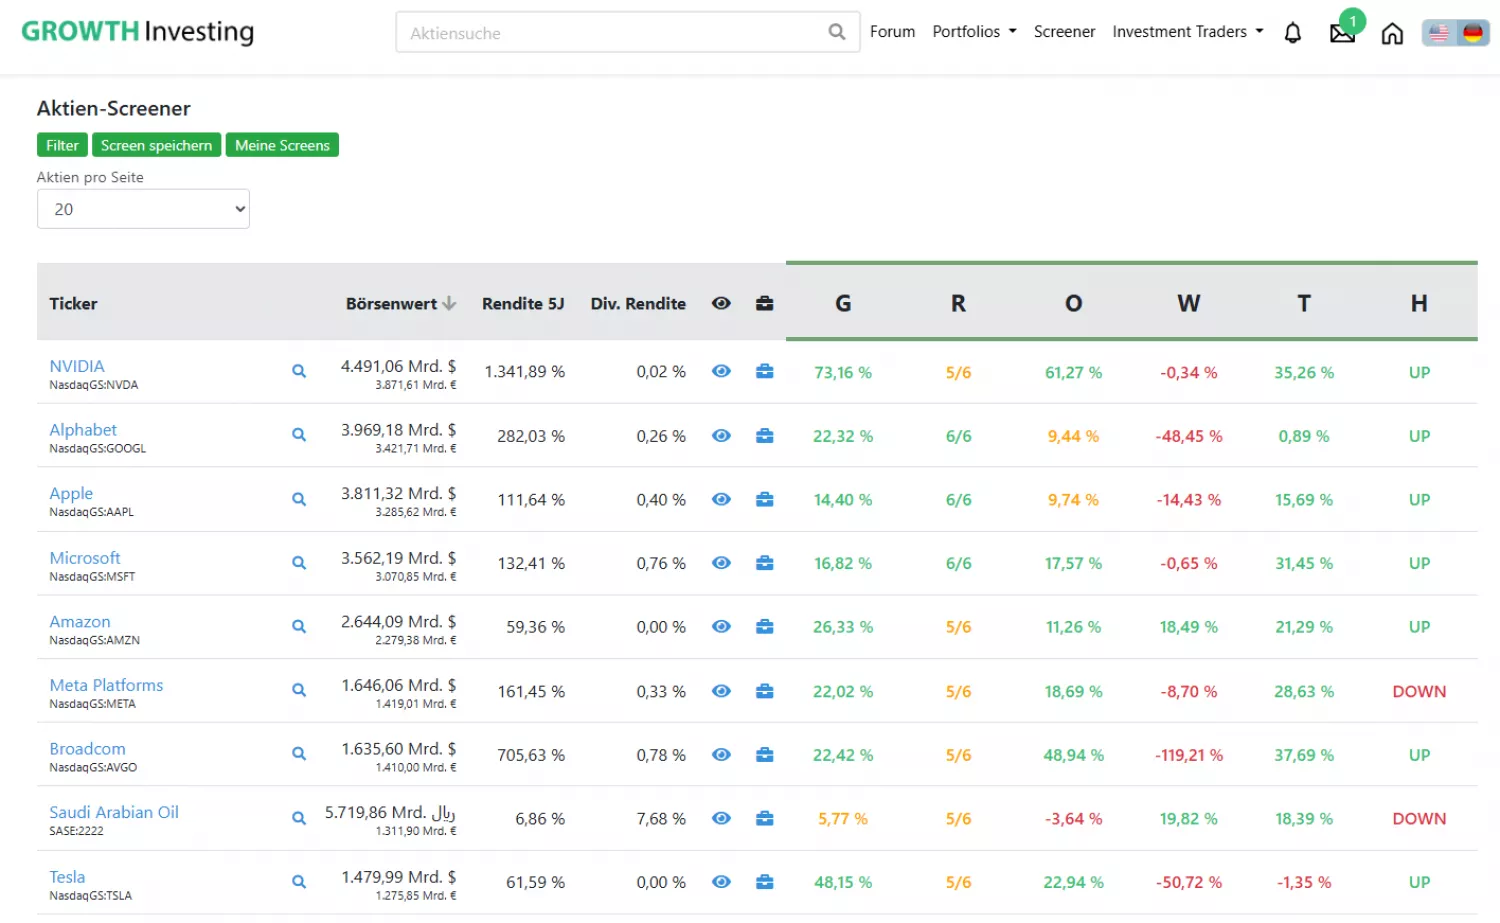This screenshot has height=923, width=1500.
Task: Open the Filter panel
Action: coord(61,144)
